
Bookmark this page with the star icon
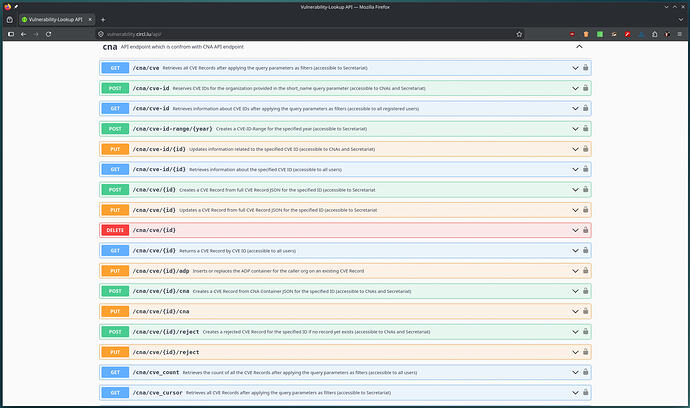click(x=519, y=34)
